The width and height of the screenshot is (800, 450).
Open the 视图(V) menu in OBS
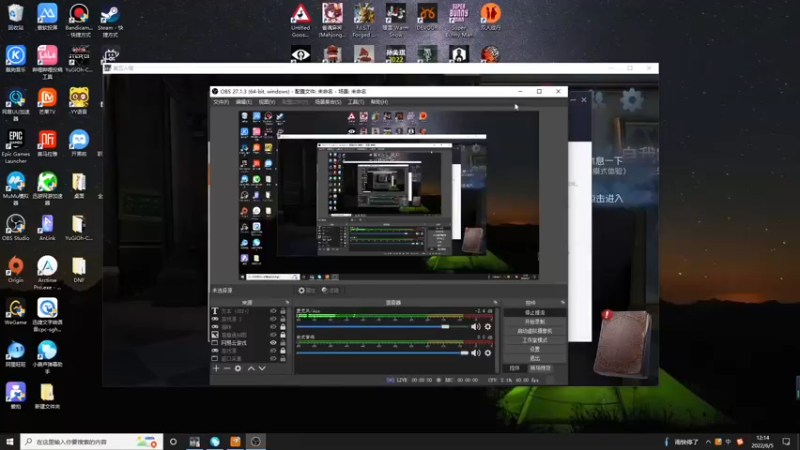[x=267, y=102]
